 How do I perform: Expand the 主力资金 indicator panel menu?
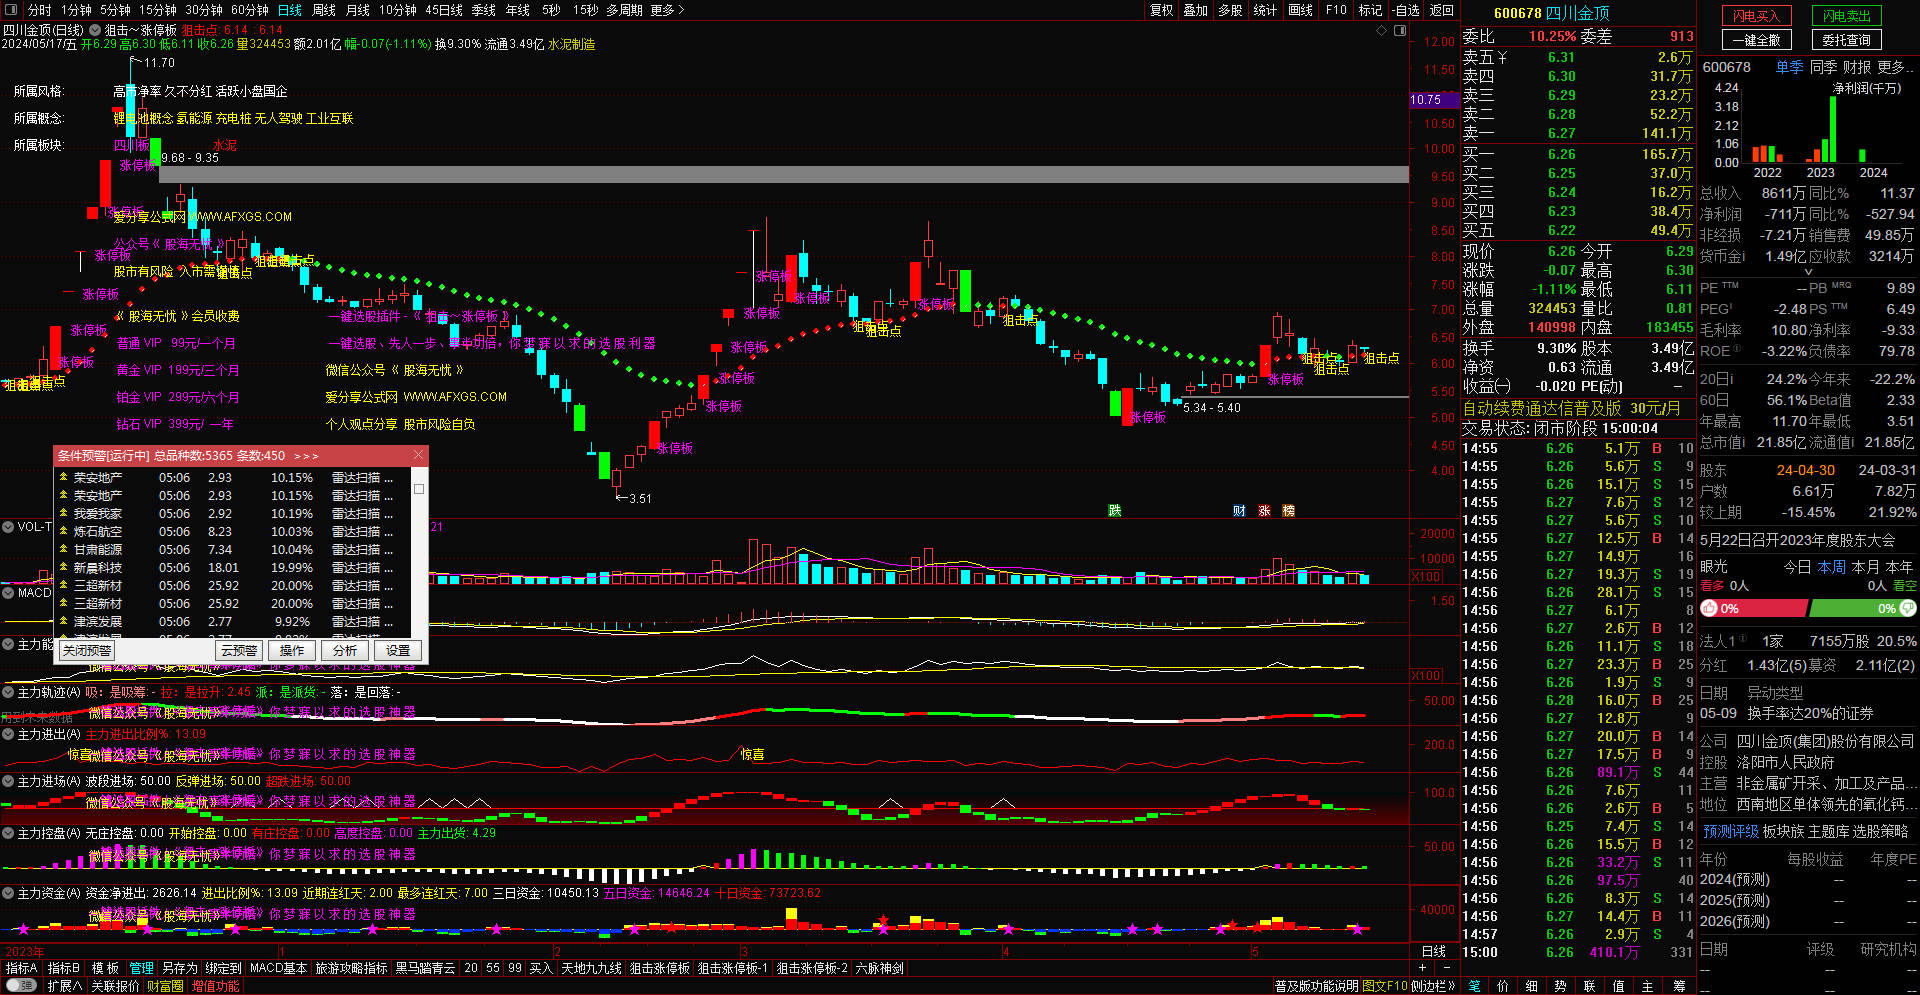[8, 893]
